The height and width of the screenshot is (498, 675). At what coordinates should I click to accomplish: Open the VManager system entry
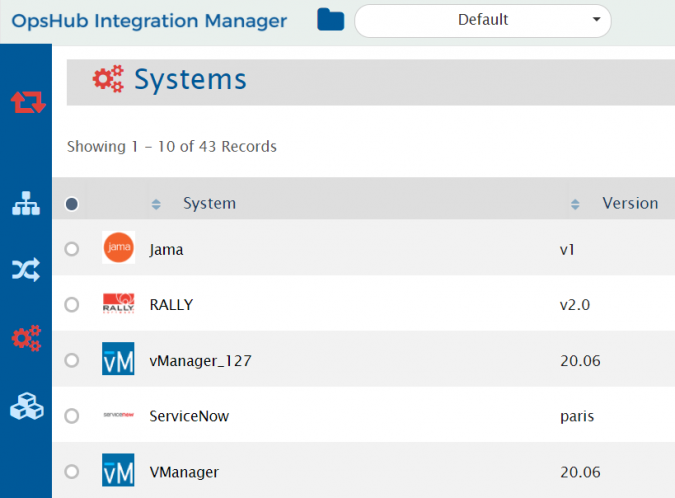coord(184,471)
